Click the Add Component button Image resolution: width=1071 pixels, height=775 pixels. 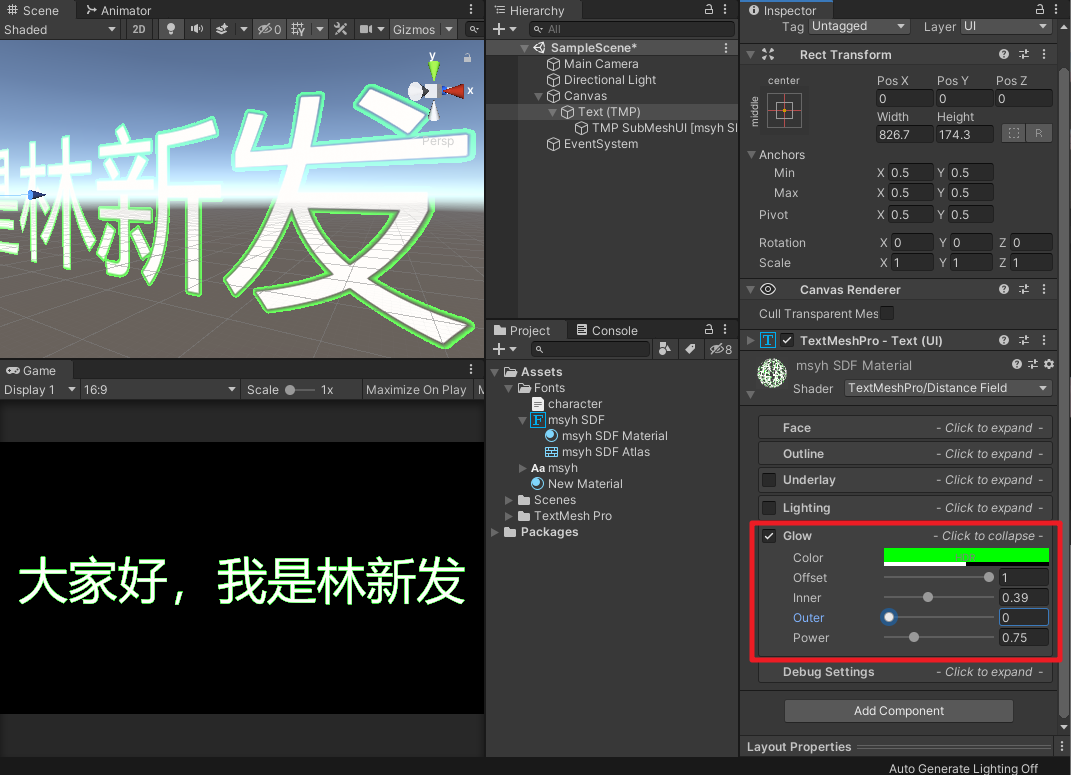point(897,710)
